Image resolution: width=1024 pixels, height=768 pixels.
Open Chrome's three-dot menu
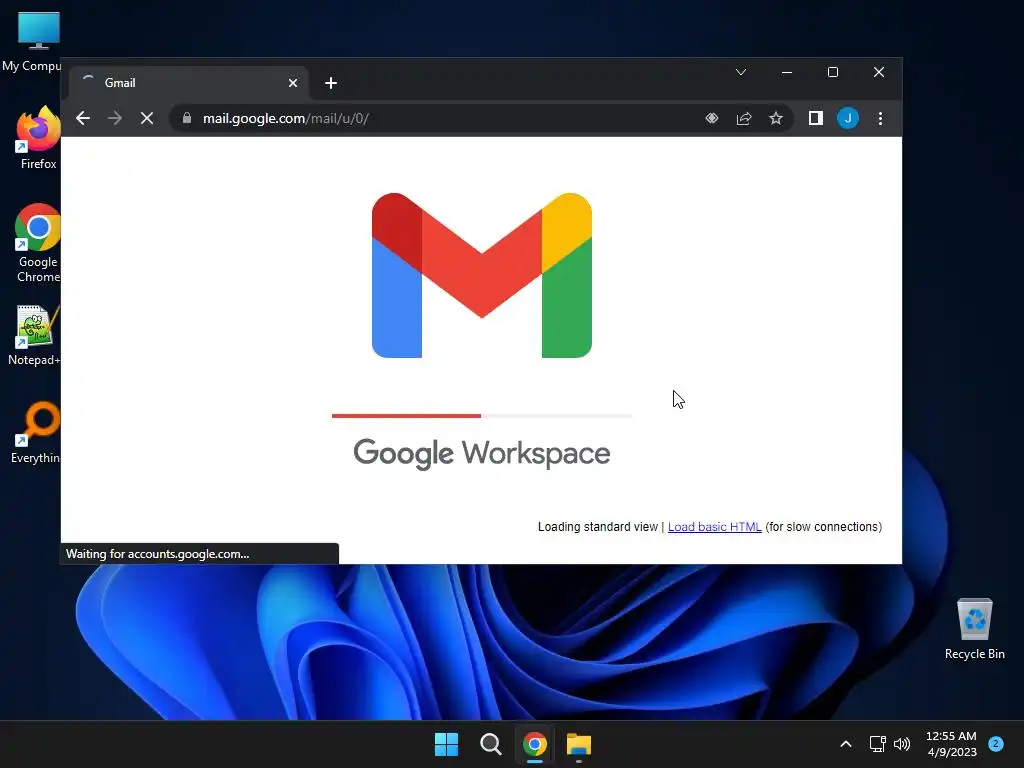[880, 118]
